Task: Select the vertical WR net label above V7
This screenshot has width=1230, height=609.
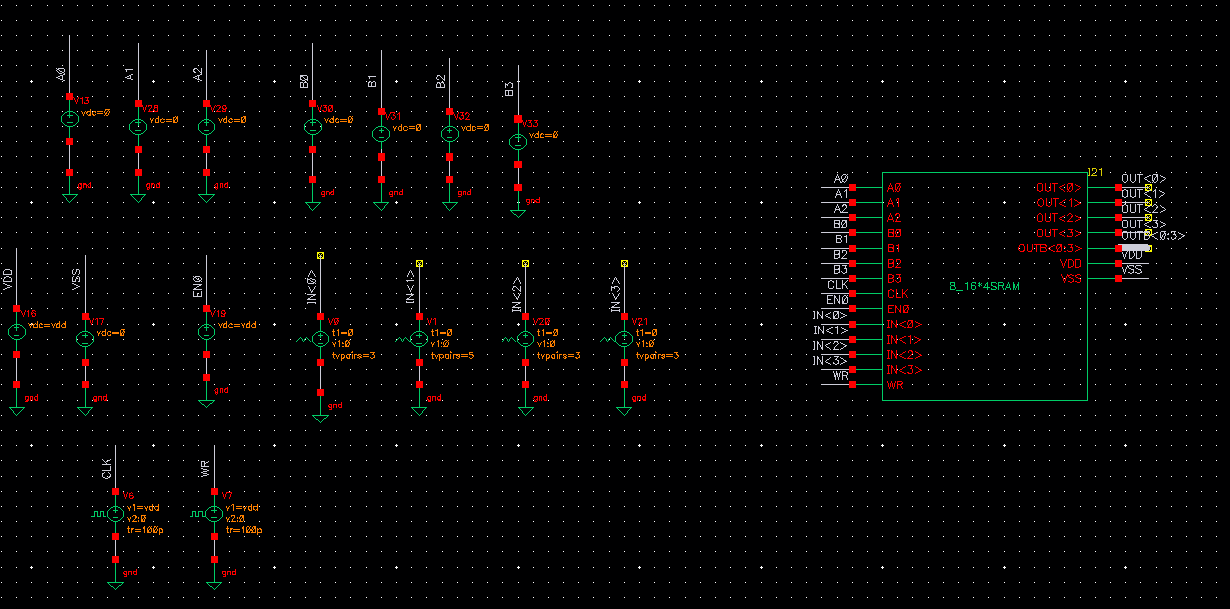Action: point(206,468)
